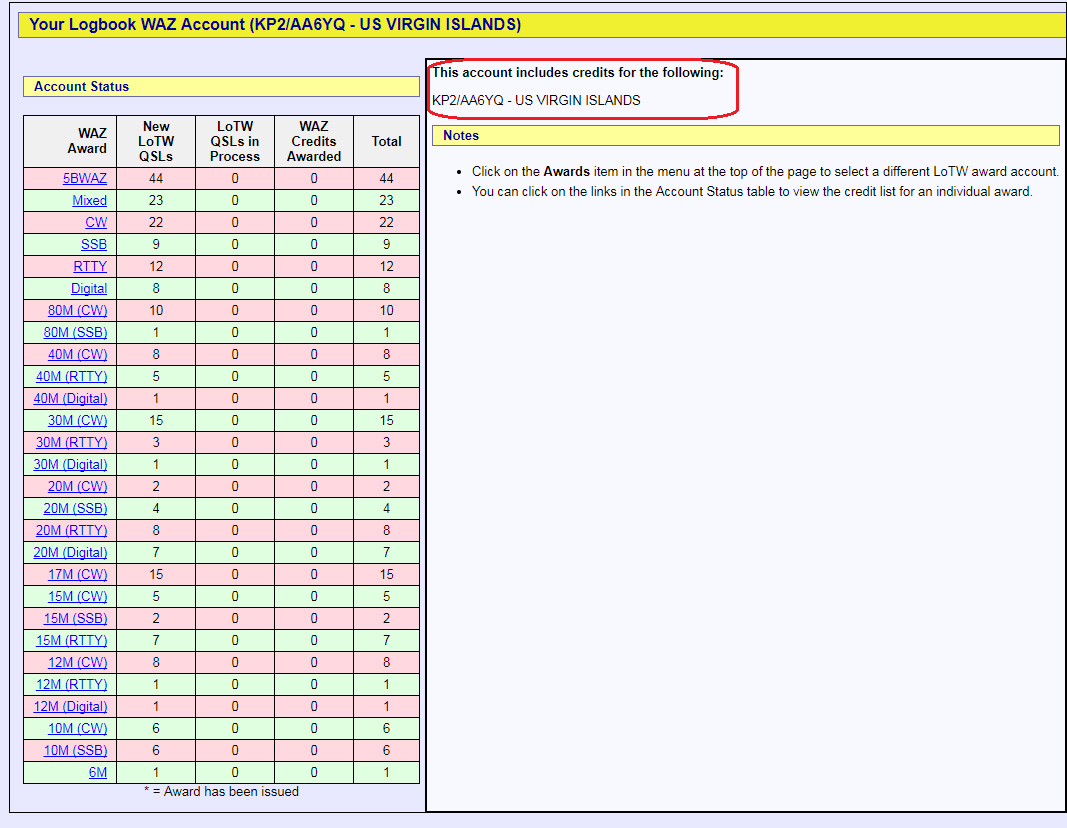View the 6M award credit list
This screenshot has width=1067, height=828.
(x=97, y=772)
